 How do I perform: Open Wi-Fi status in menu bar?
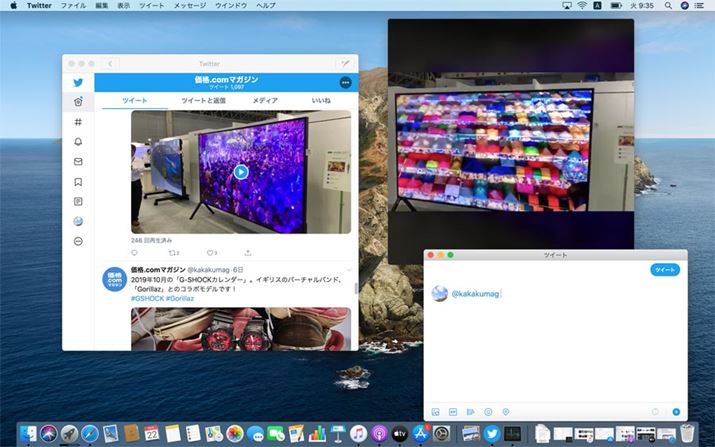582,5
